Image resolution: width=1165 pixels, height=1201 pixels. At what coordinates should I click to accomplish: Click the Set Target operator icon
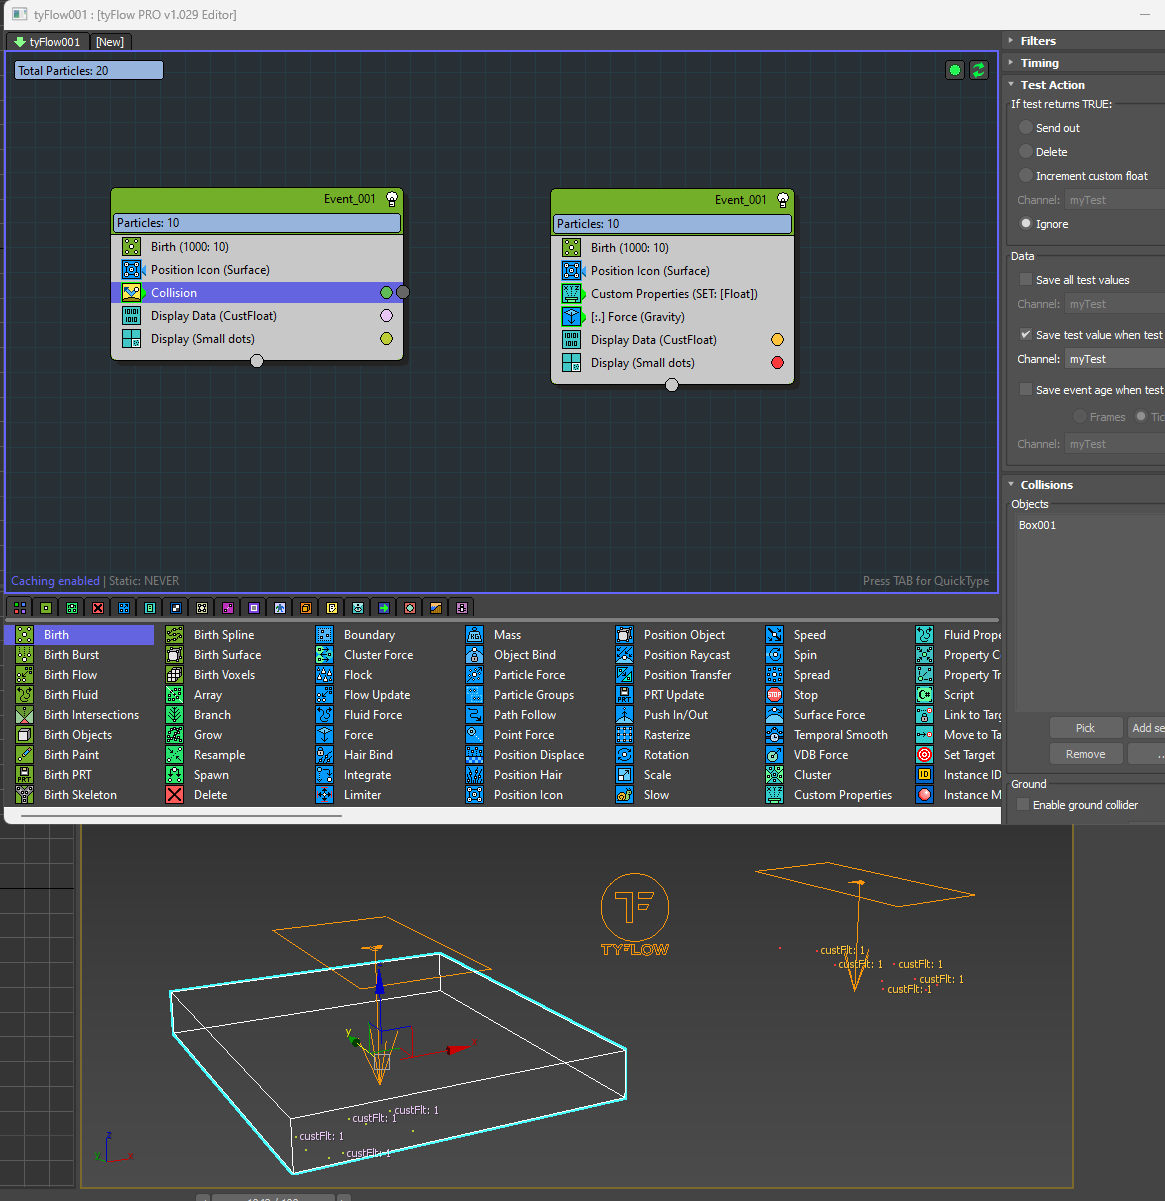pyautogui.click(x=925, y=755)
